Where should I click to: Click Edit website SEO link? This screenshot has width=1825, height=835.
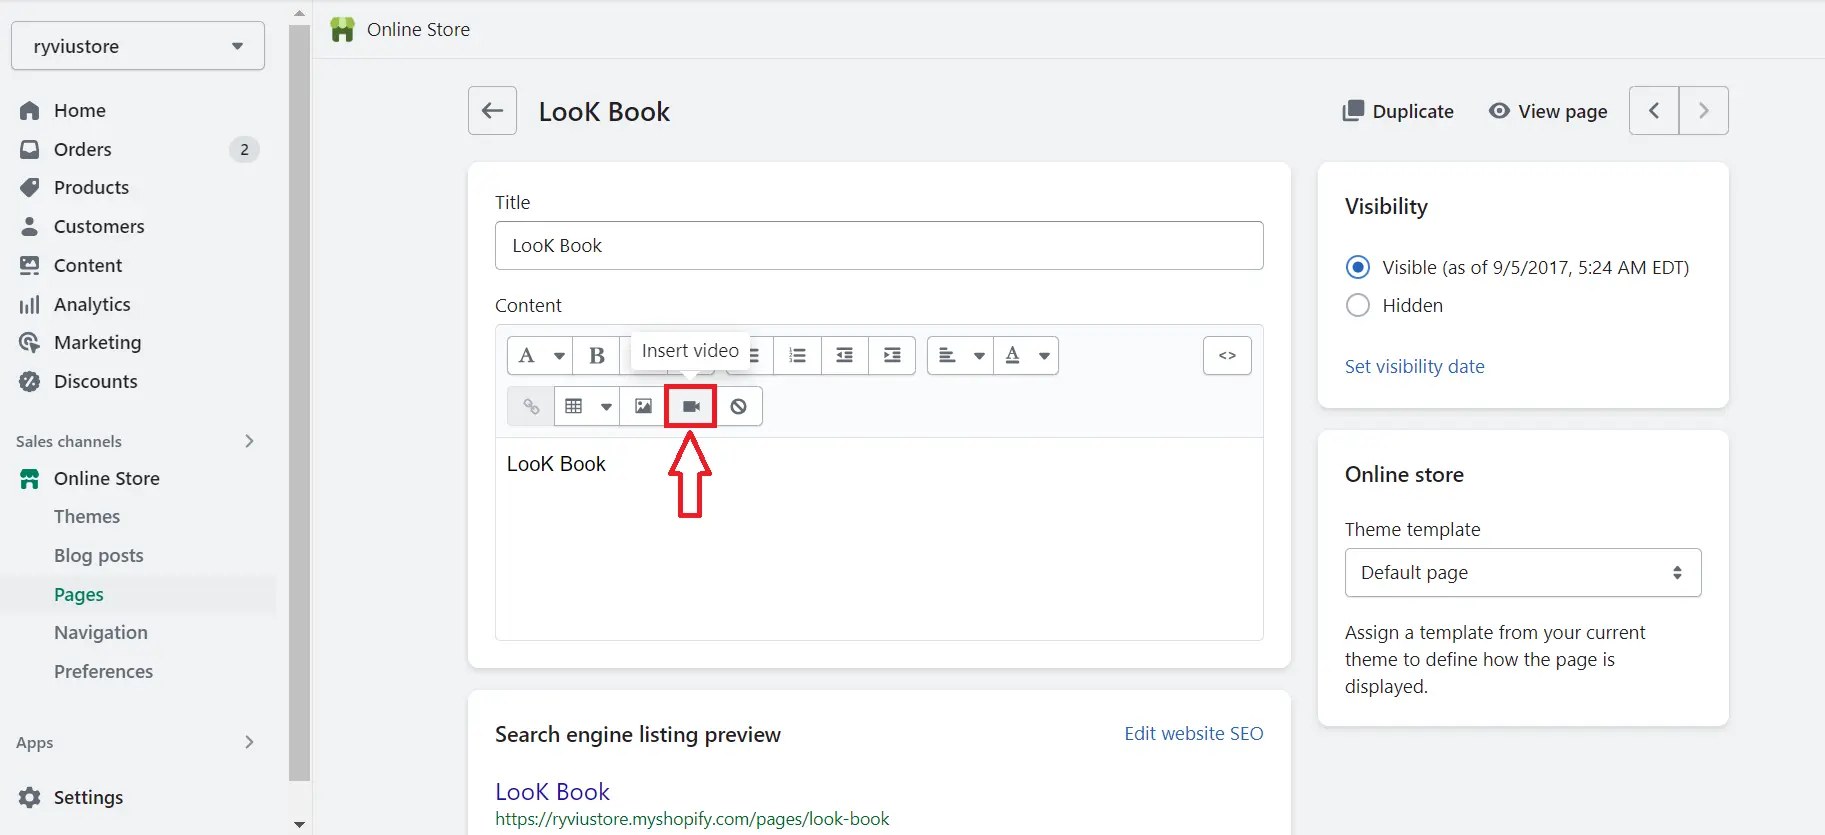pyautogui.click(x=1193, y=734)
